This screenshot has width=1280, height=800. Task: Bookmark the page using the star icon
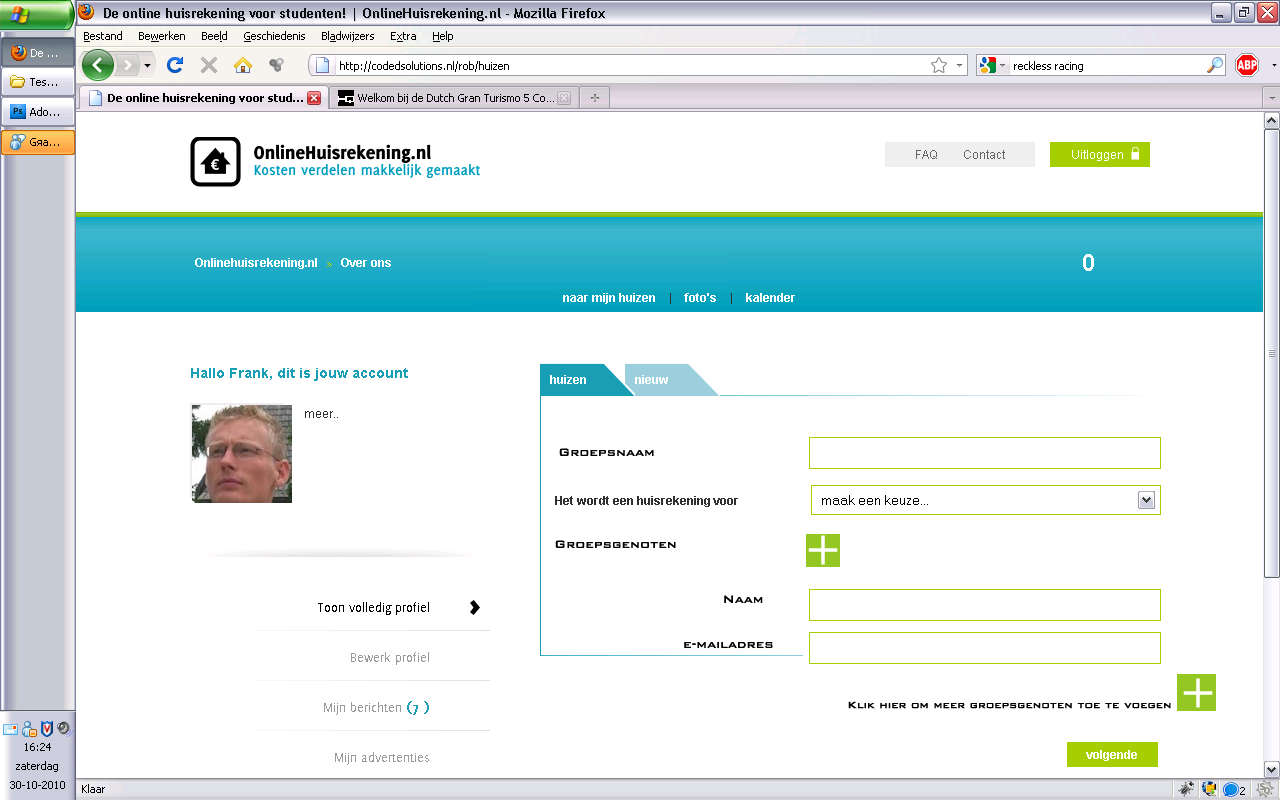click(x=938, y=65)
